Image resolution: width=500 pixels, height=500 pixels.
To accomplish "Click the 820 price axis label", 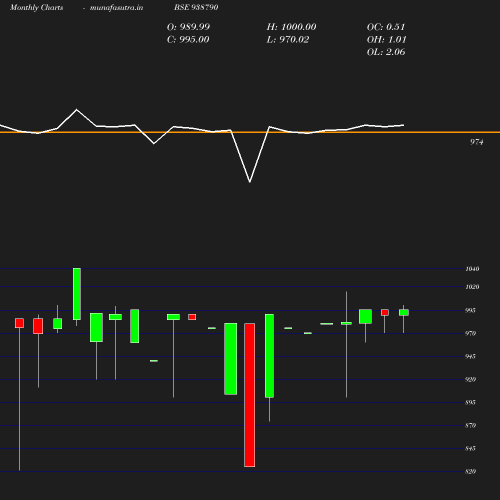I will 470,471.
